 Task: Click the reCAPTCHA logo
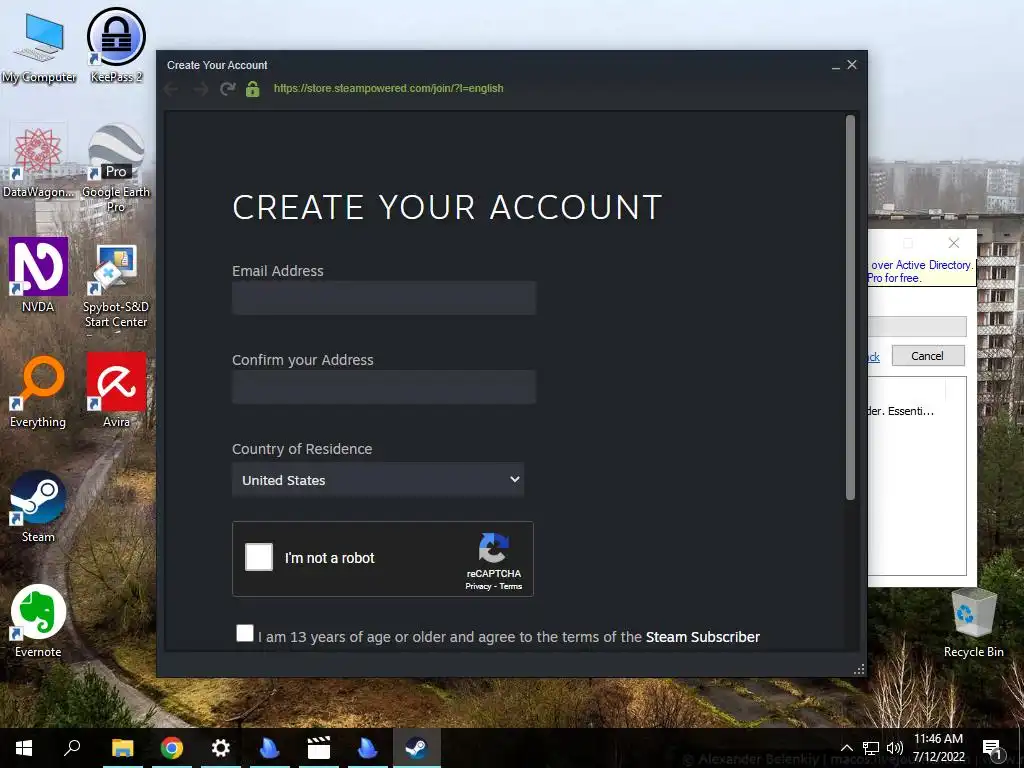coord(494,547)
